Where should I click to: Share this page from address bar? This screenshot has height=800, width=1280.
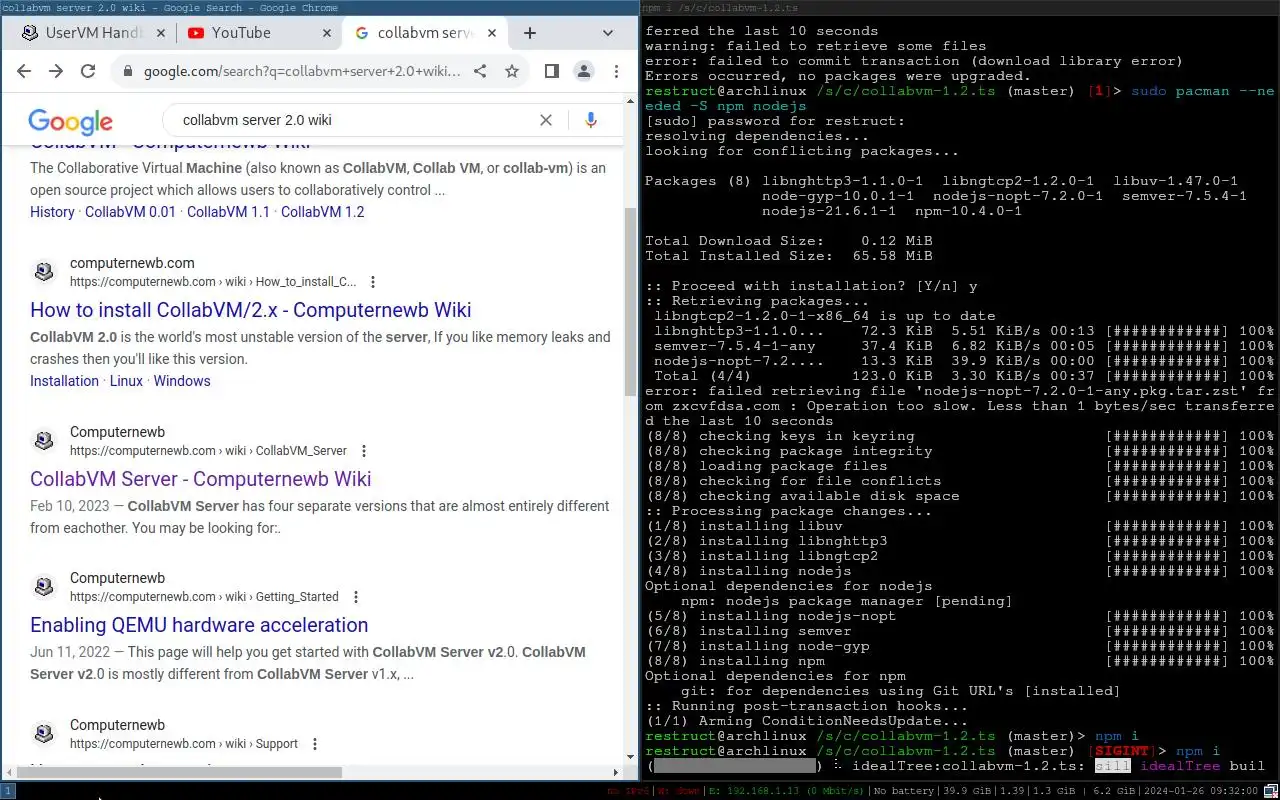click(480, 71)
